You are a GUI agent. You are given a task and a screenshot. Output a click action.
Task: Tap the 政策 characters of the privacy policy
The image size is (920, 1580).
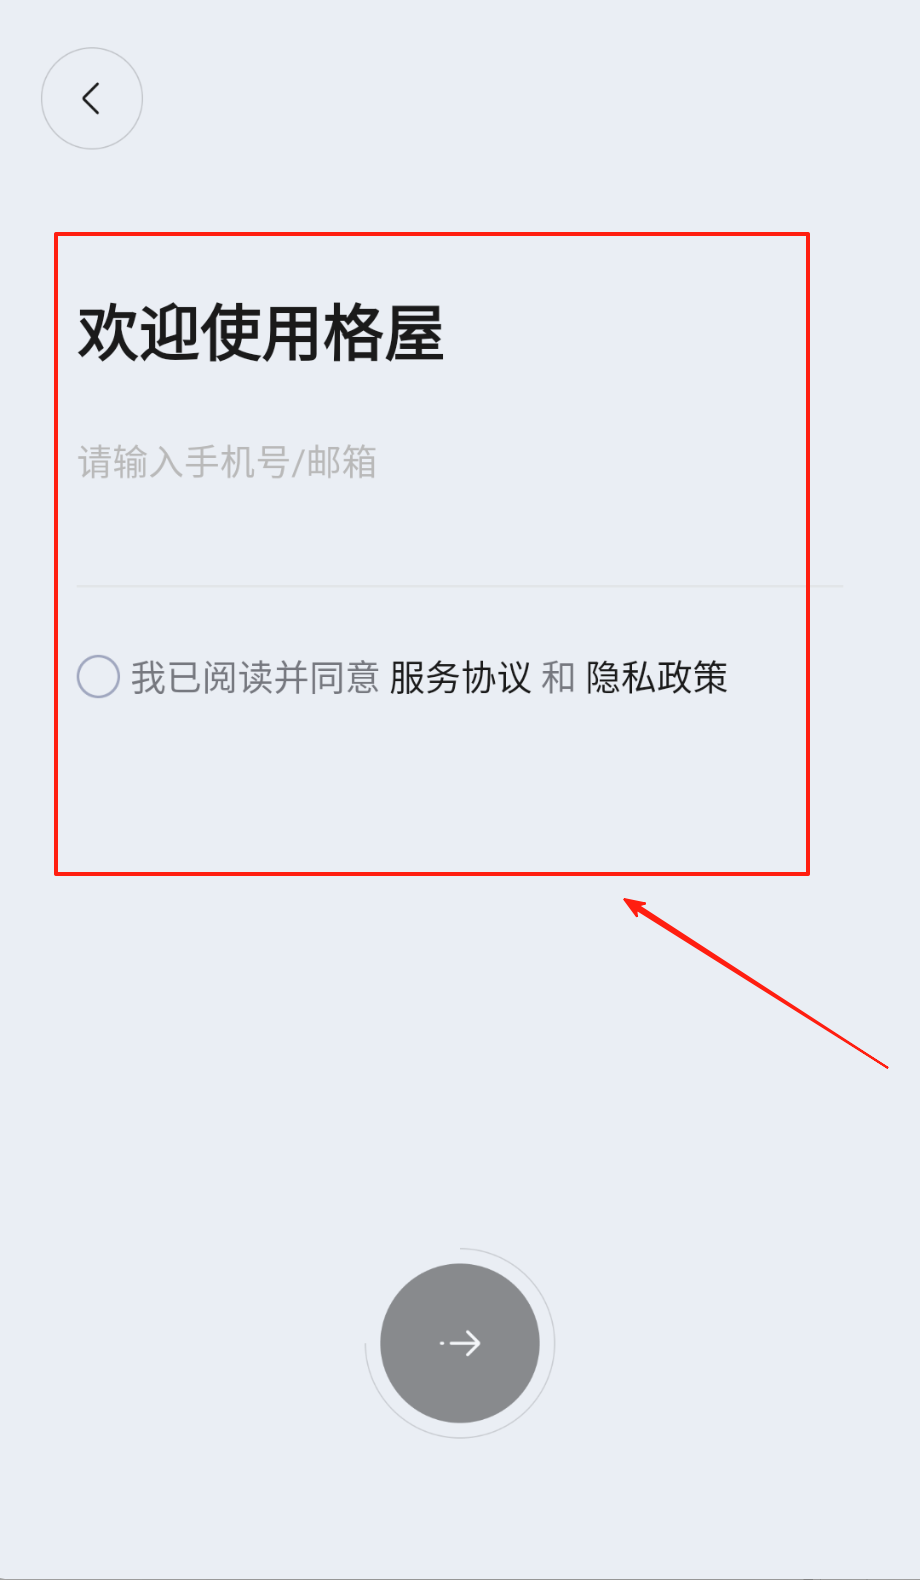[x=692, y=677]
